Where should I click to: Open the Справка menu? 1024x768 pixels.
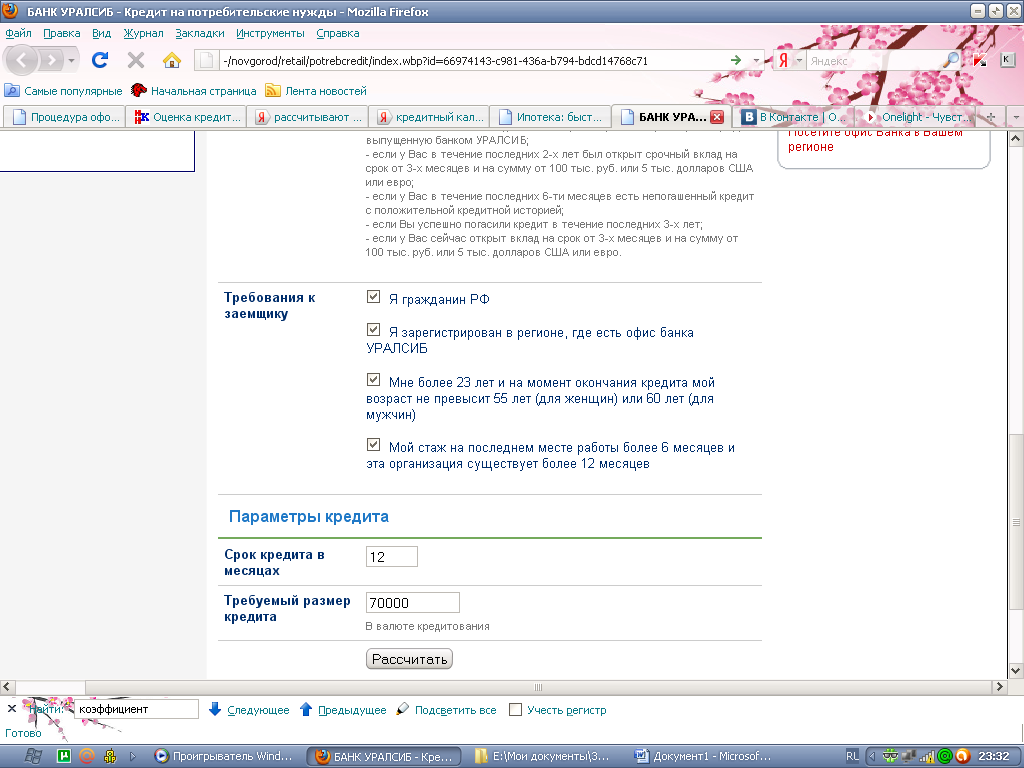coord(338,33)
